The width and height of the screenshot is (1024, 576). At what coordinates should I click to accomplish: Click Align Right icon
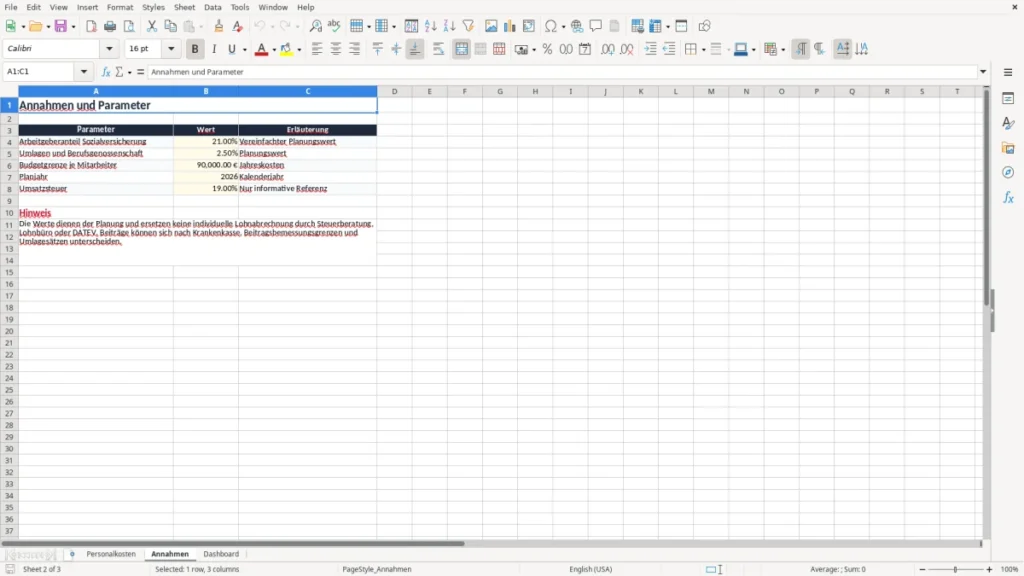[355, 49]
